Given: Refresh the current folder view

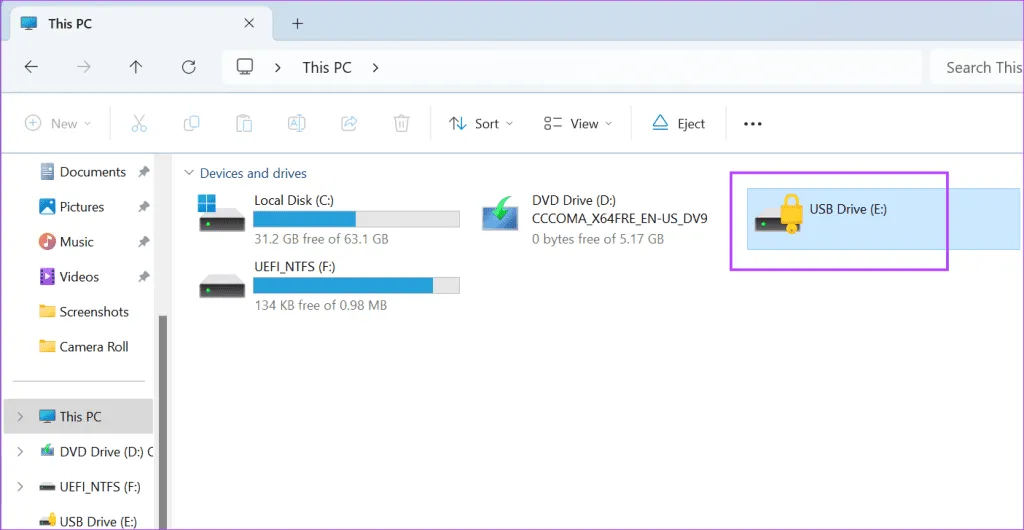Looking at the screenshot, I should (188, 67).
